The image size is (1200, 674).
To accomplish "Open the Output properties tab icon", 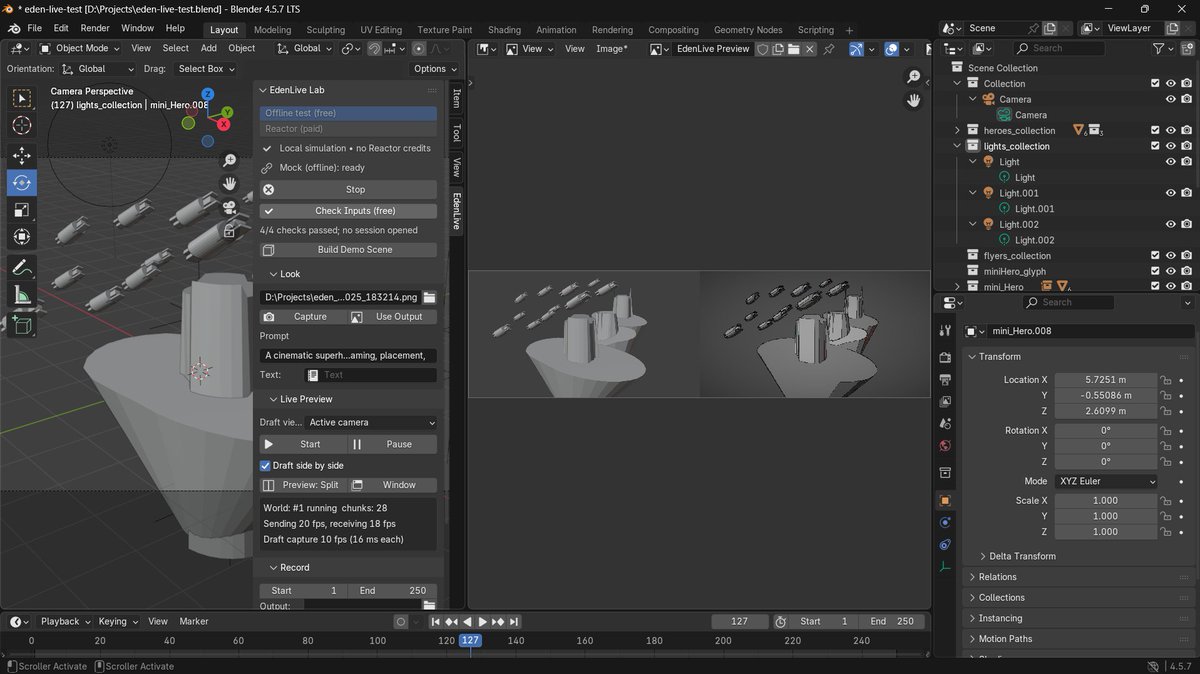I will (x=945, y=379).
